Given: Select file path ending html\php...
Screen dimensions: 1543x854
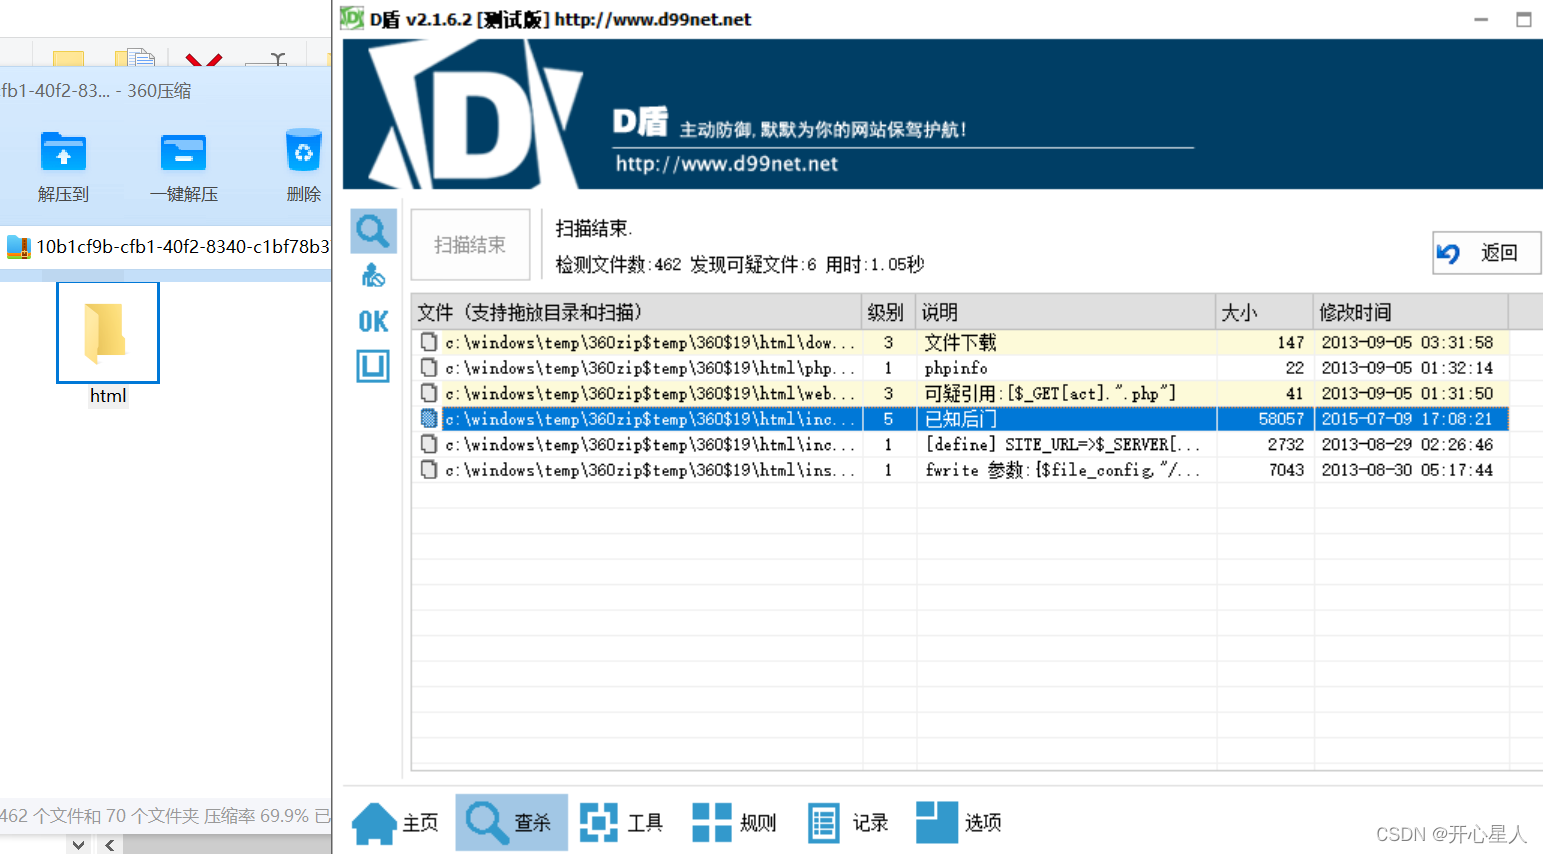Looking at the screenshot, I should pos(650,368).
